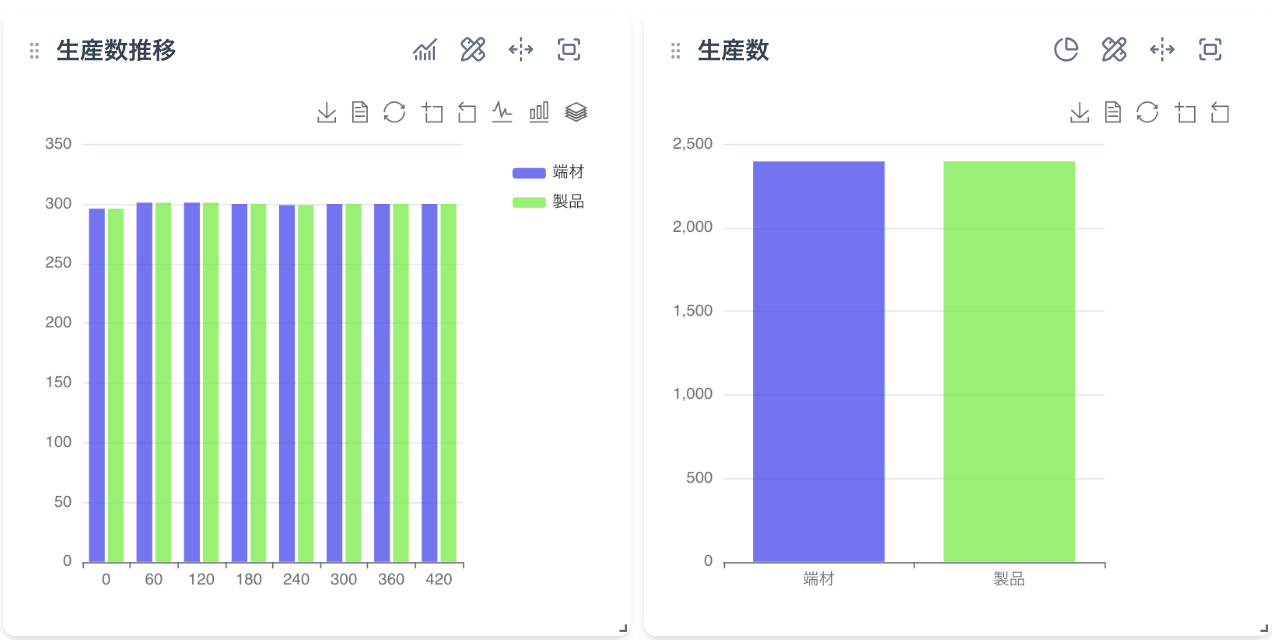Click the trend chart icon in 生産数推移 header
The width and height of the screenshot is (1272, 640).
(425, 50)
